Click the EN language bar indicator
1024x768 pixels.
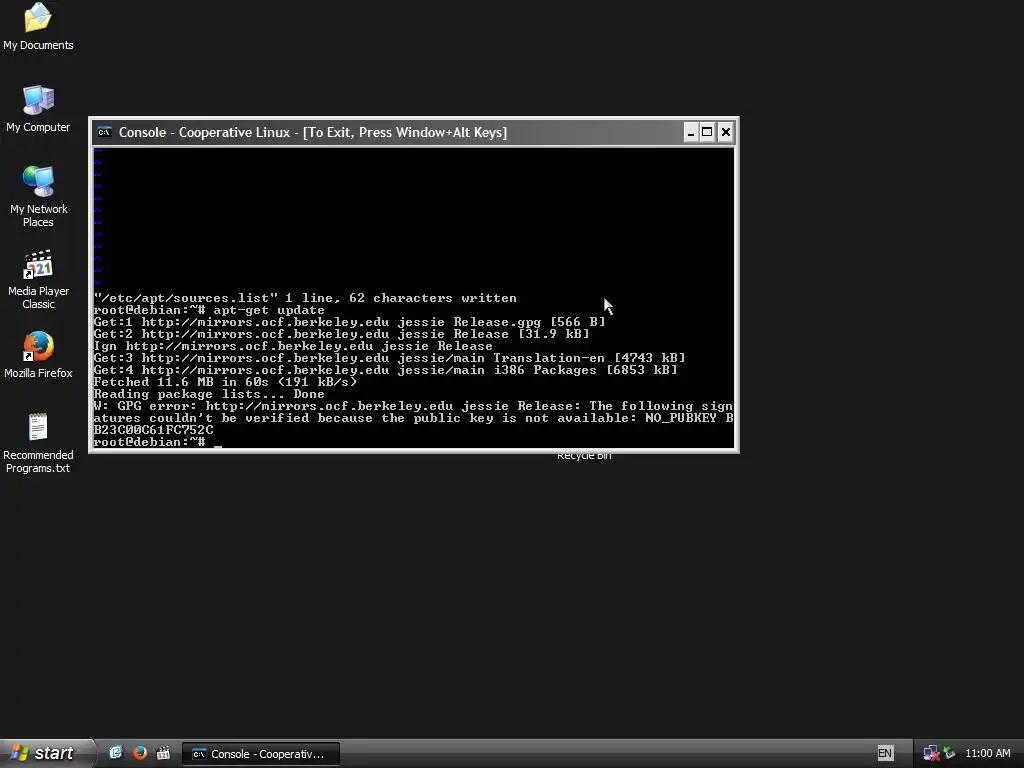(x=885, y=753)
